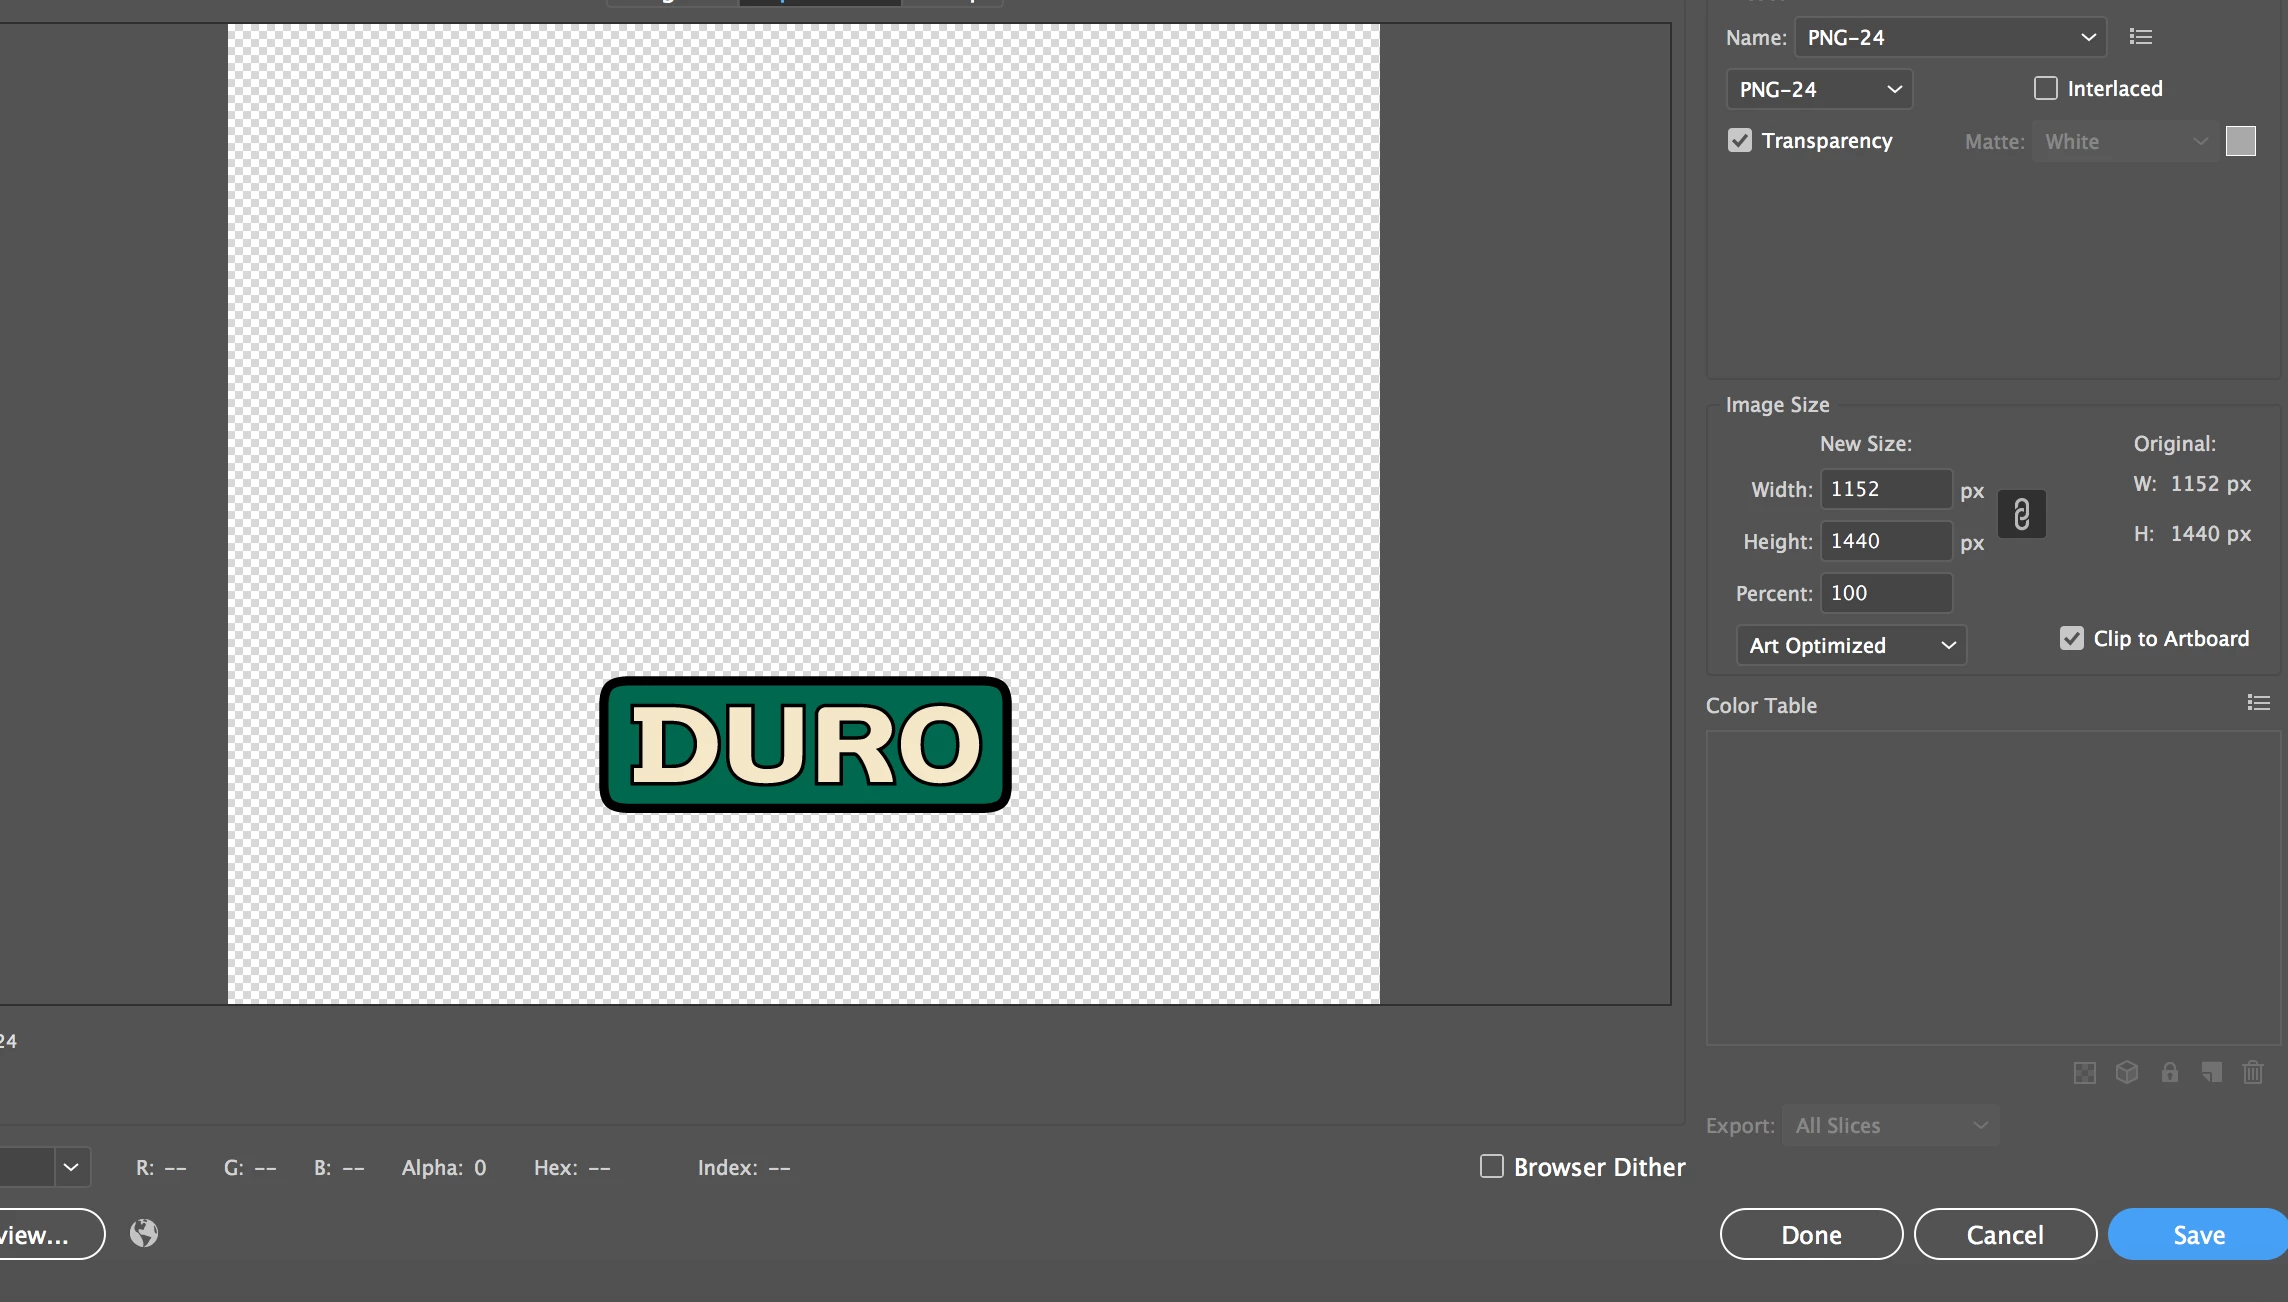2288x1302 pixels.
Task: Uncheck the Transparency checkbox
Action: [1740, 140]
